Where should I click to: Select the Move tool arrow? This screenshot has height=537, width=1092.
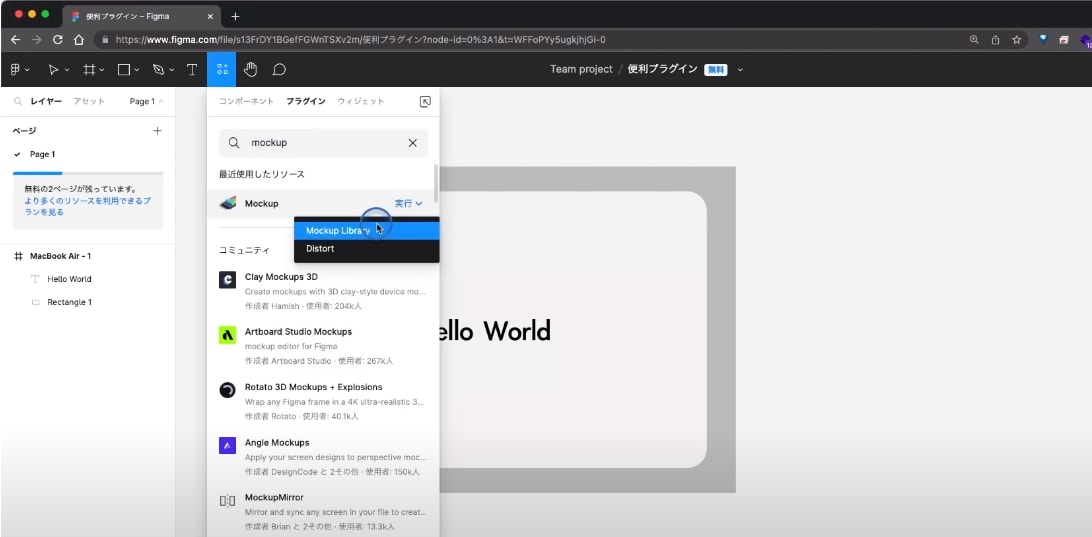click(54, 70)
